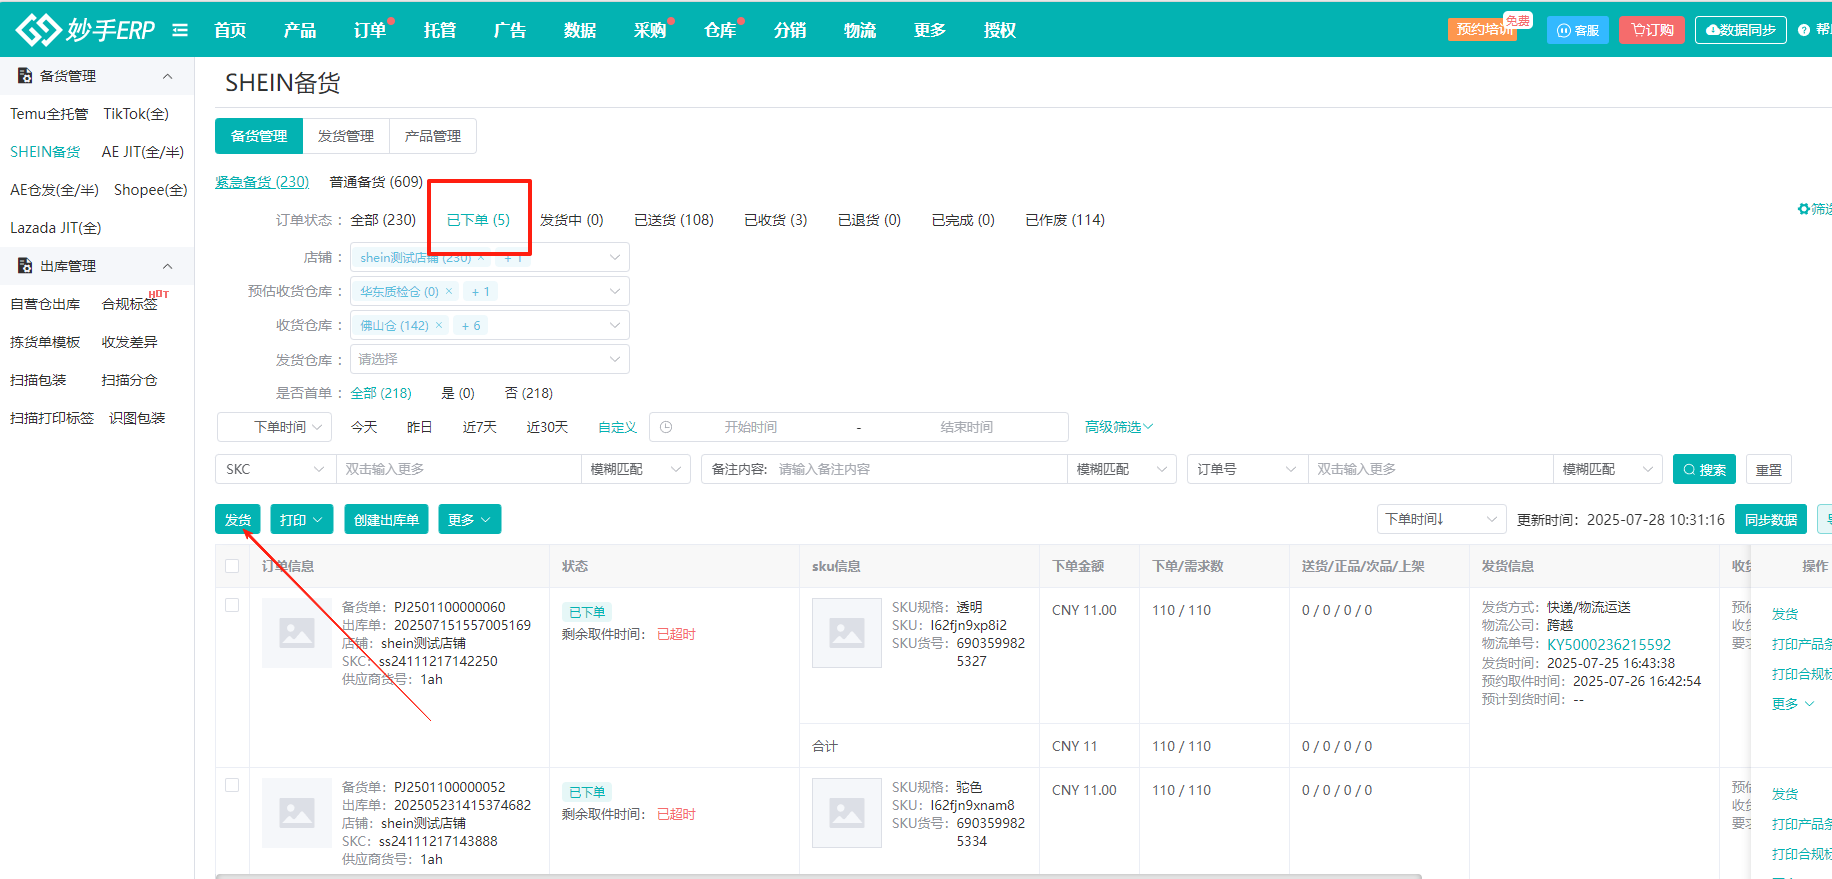This screenshot has height=879, width=1832.
Task: Click the 数据同步 cloud button
Action: click(x=1740, y=30)
